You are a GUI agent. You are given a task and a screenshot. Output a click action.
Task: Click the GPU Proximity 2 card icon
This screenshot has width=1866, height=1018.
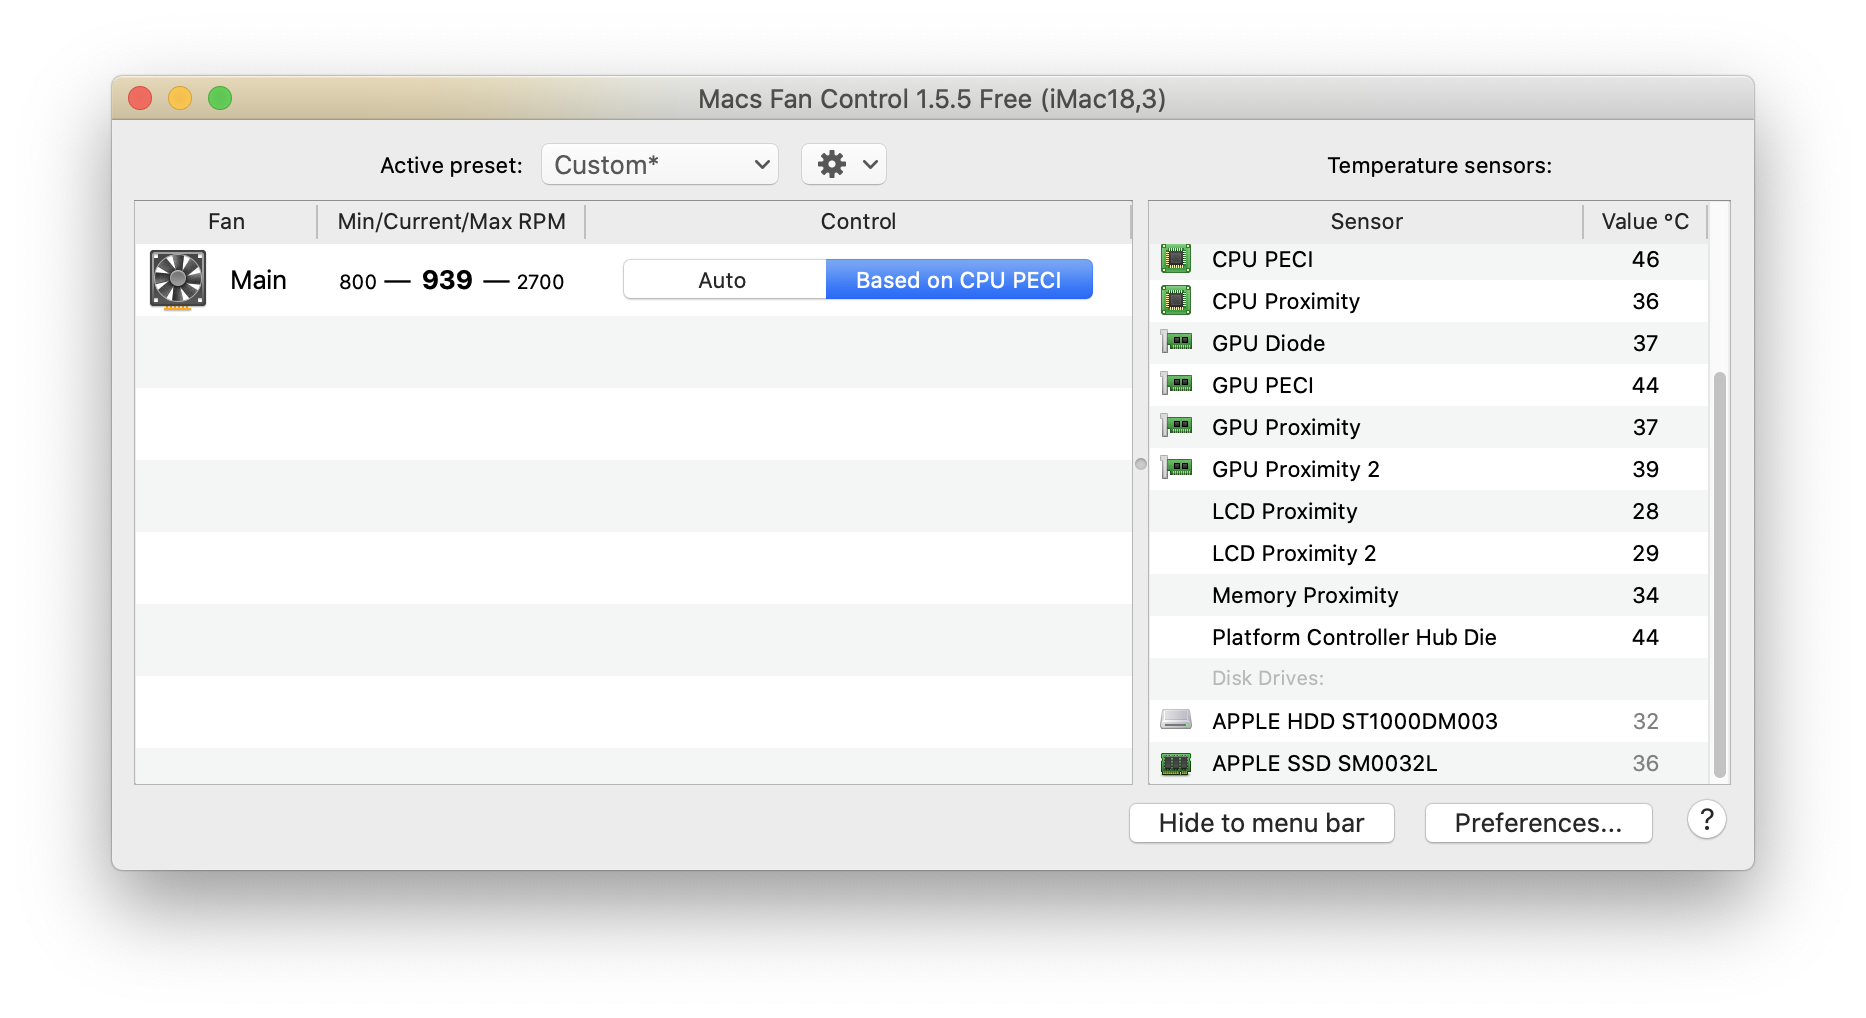pyautogui.click(x=1177, y=469)
